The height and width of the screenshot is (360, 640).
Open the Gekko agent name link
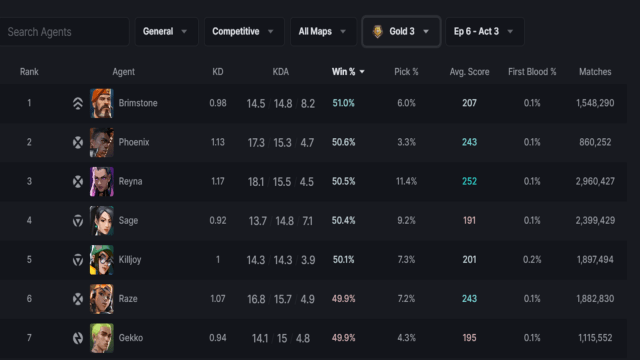(x=131, y=338)
